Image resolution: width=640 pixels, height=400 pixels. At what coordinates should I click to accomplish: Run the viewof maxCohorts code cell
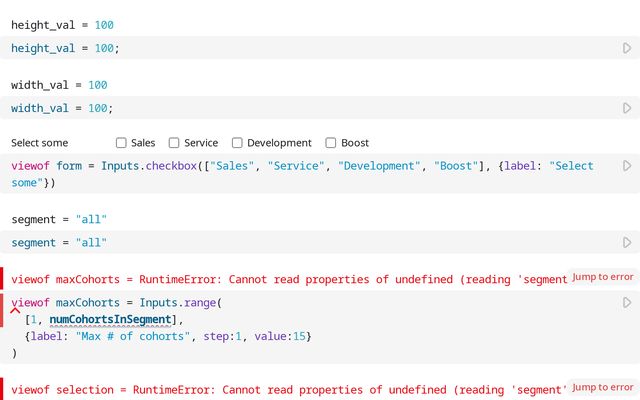point(627,302)
